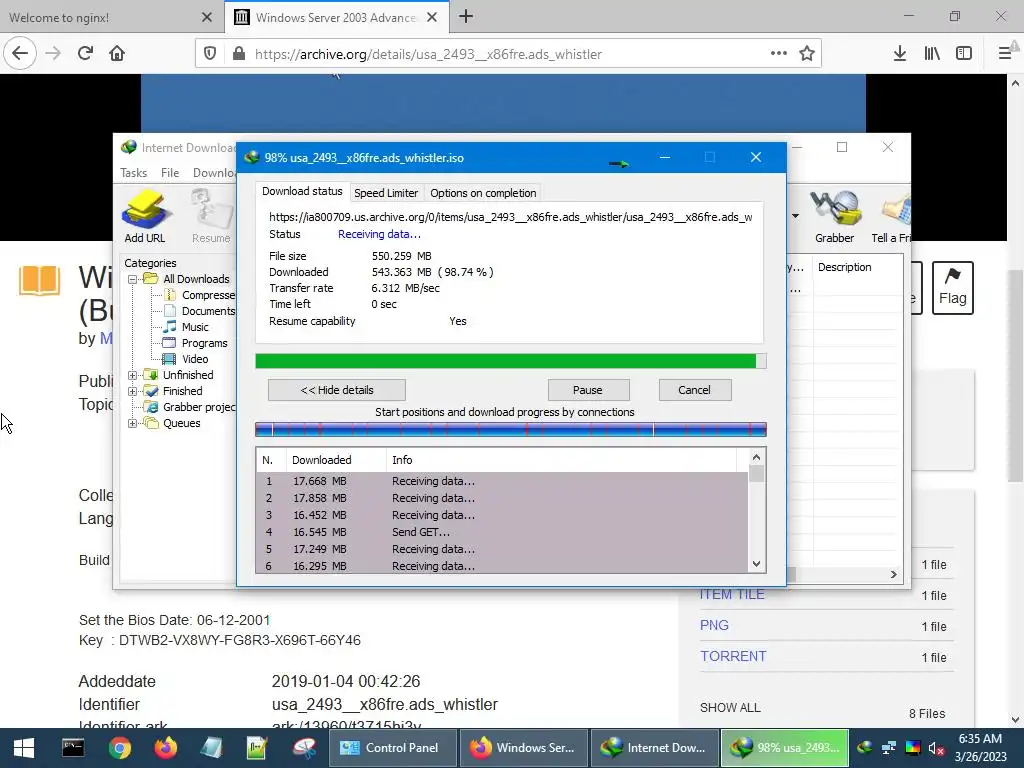The image size is (1024, 768).
Task: Switch to Options on completion tab
Action: click(x=483, y=193)
